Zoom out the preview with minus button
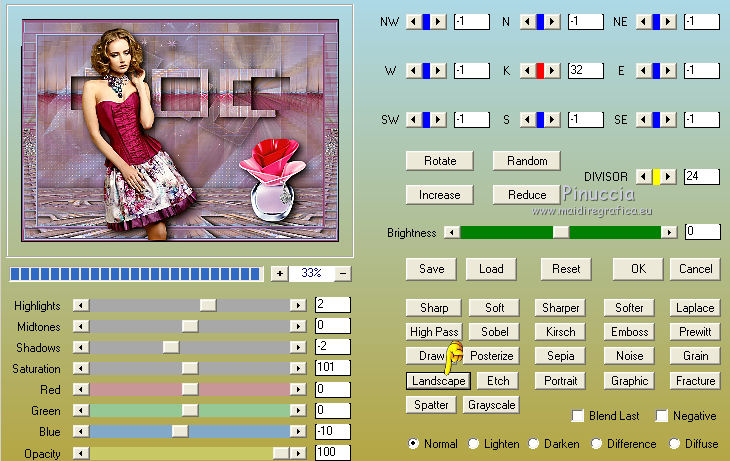The width and height of the screenshot is (730, 461). pos(343,273)
